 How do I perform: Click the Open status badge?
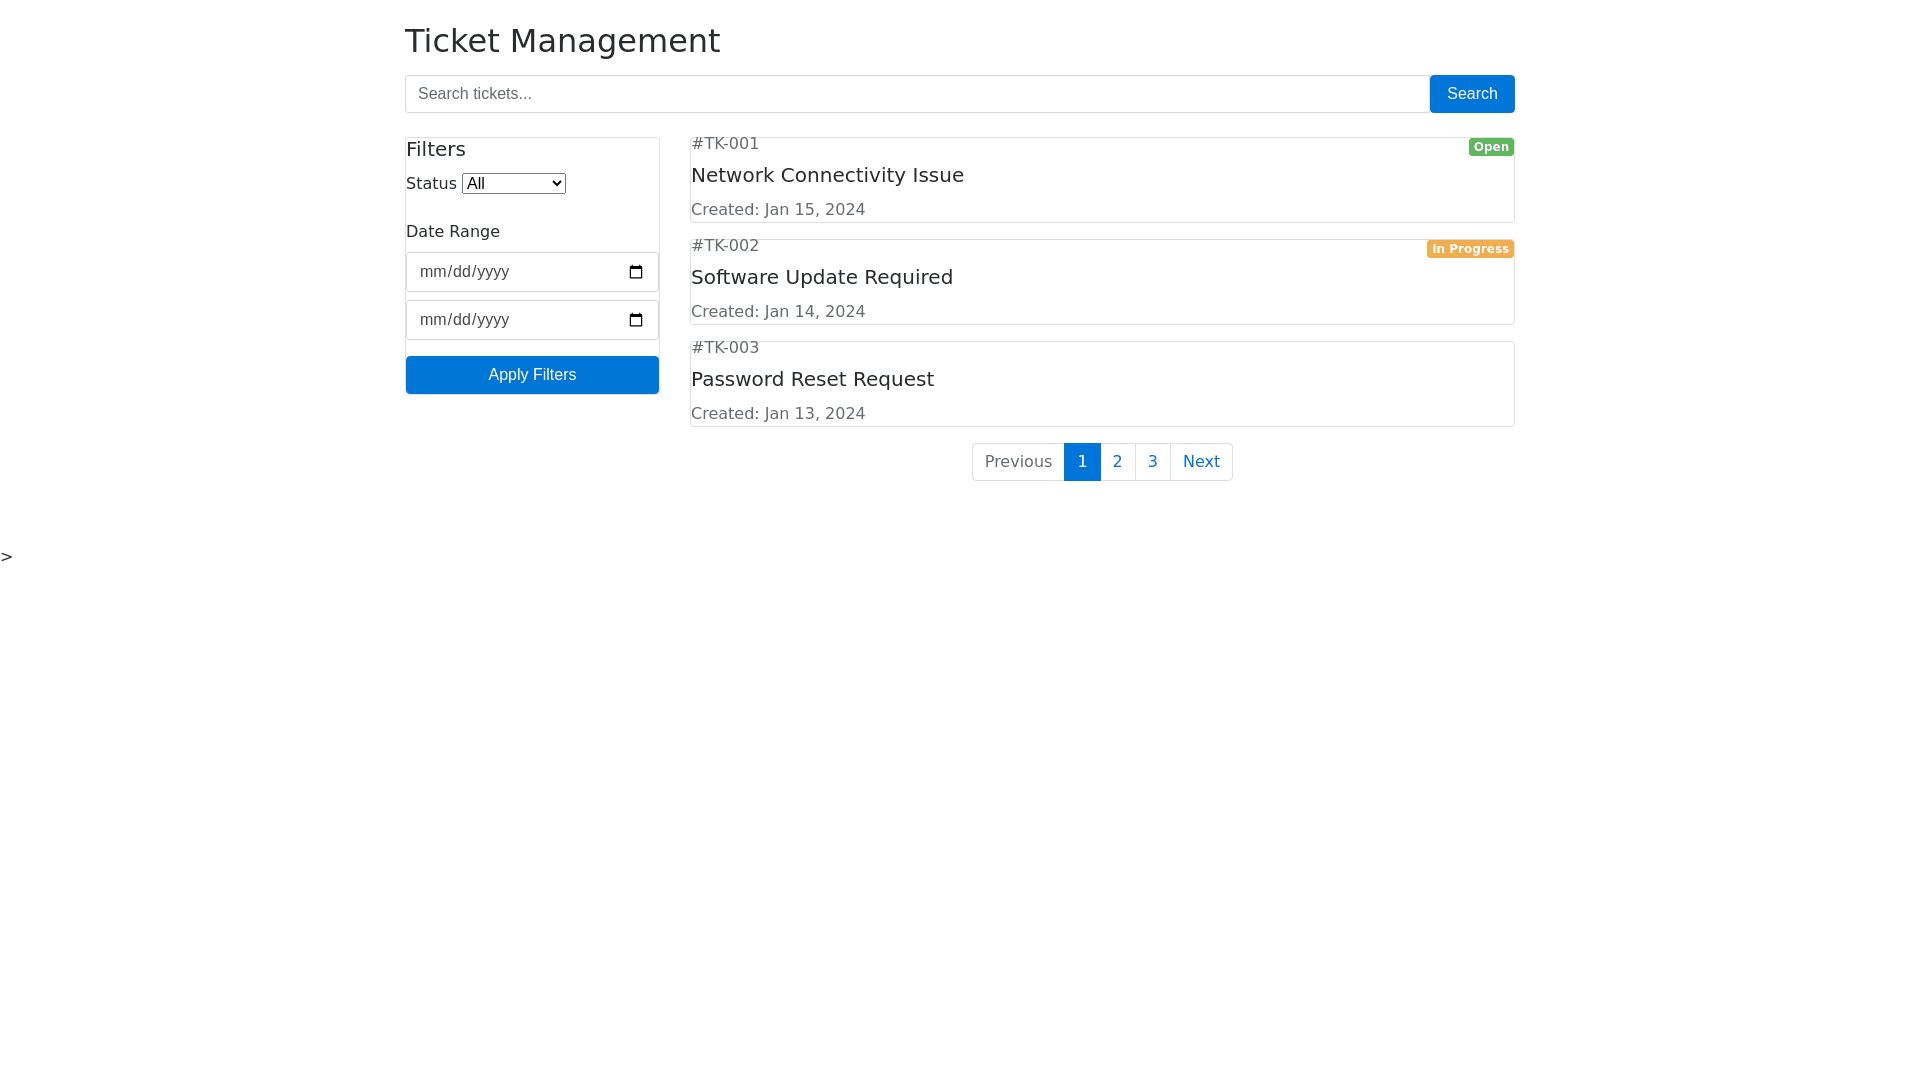point(1490,147)
